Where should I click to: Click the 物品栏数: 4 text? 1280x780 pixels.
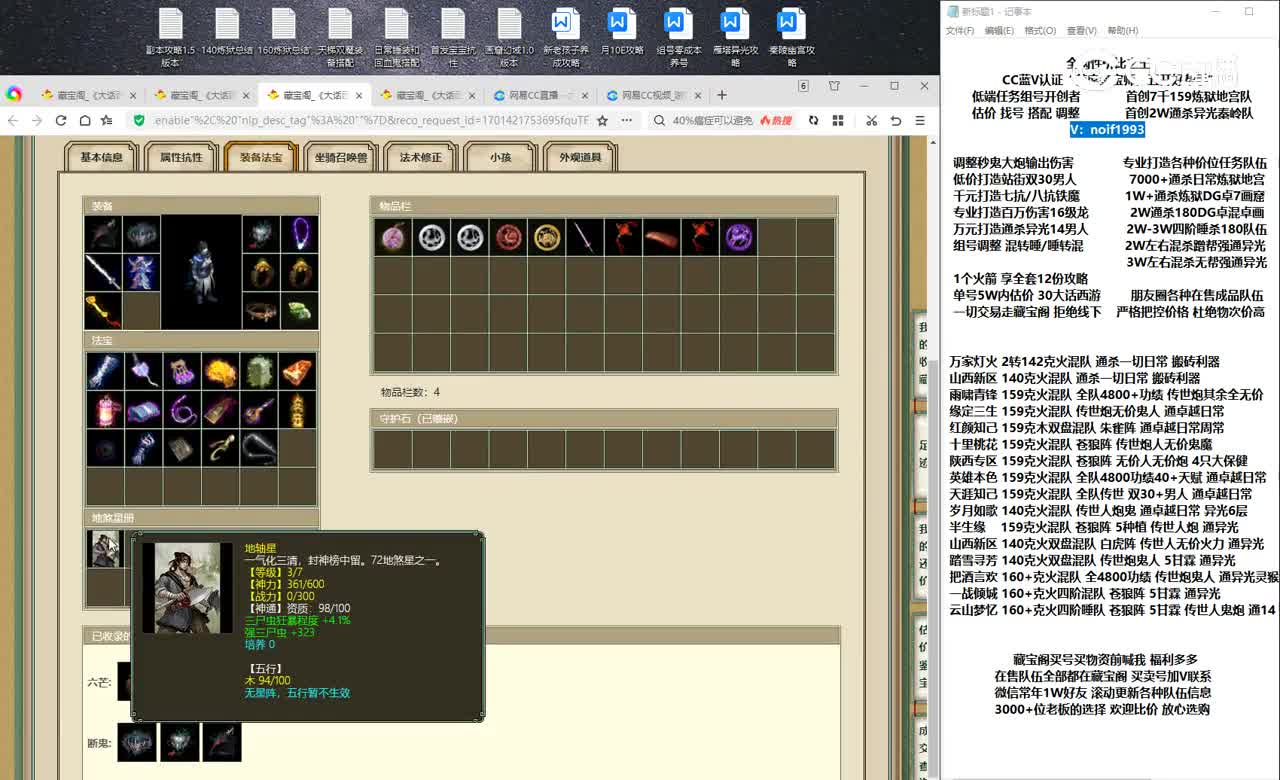point(410,392)
